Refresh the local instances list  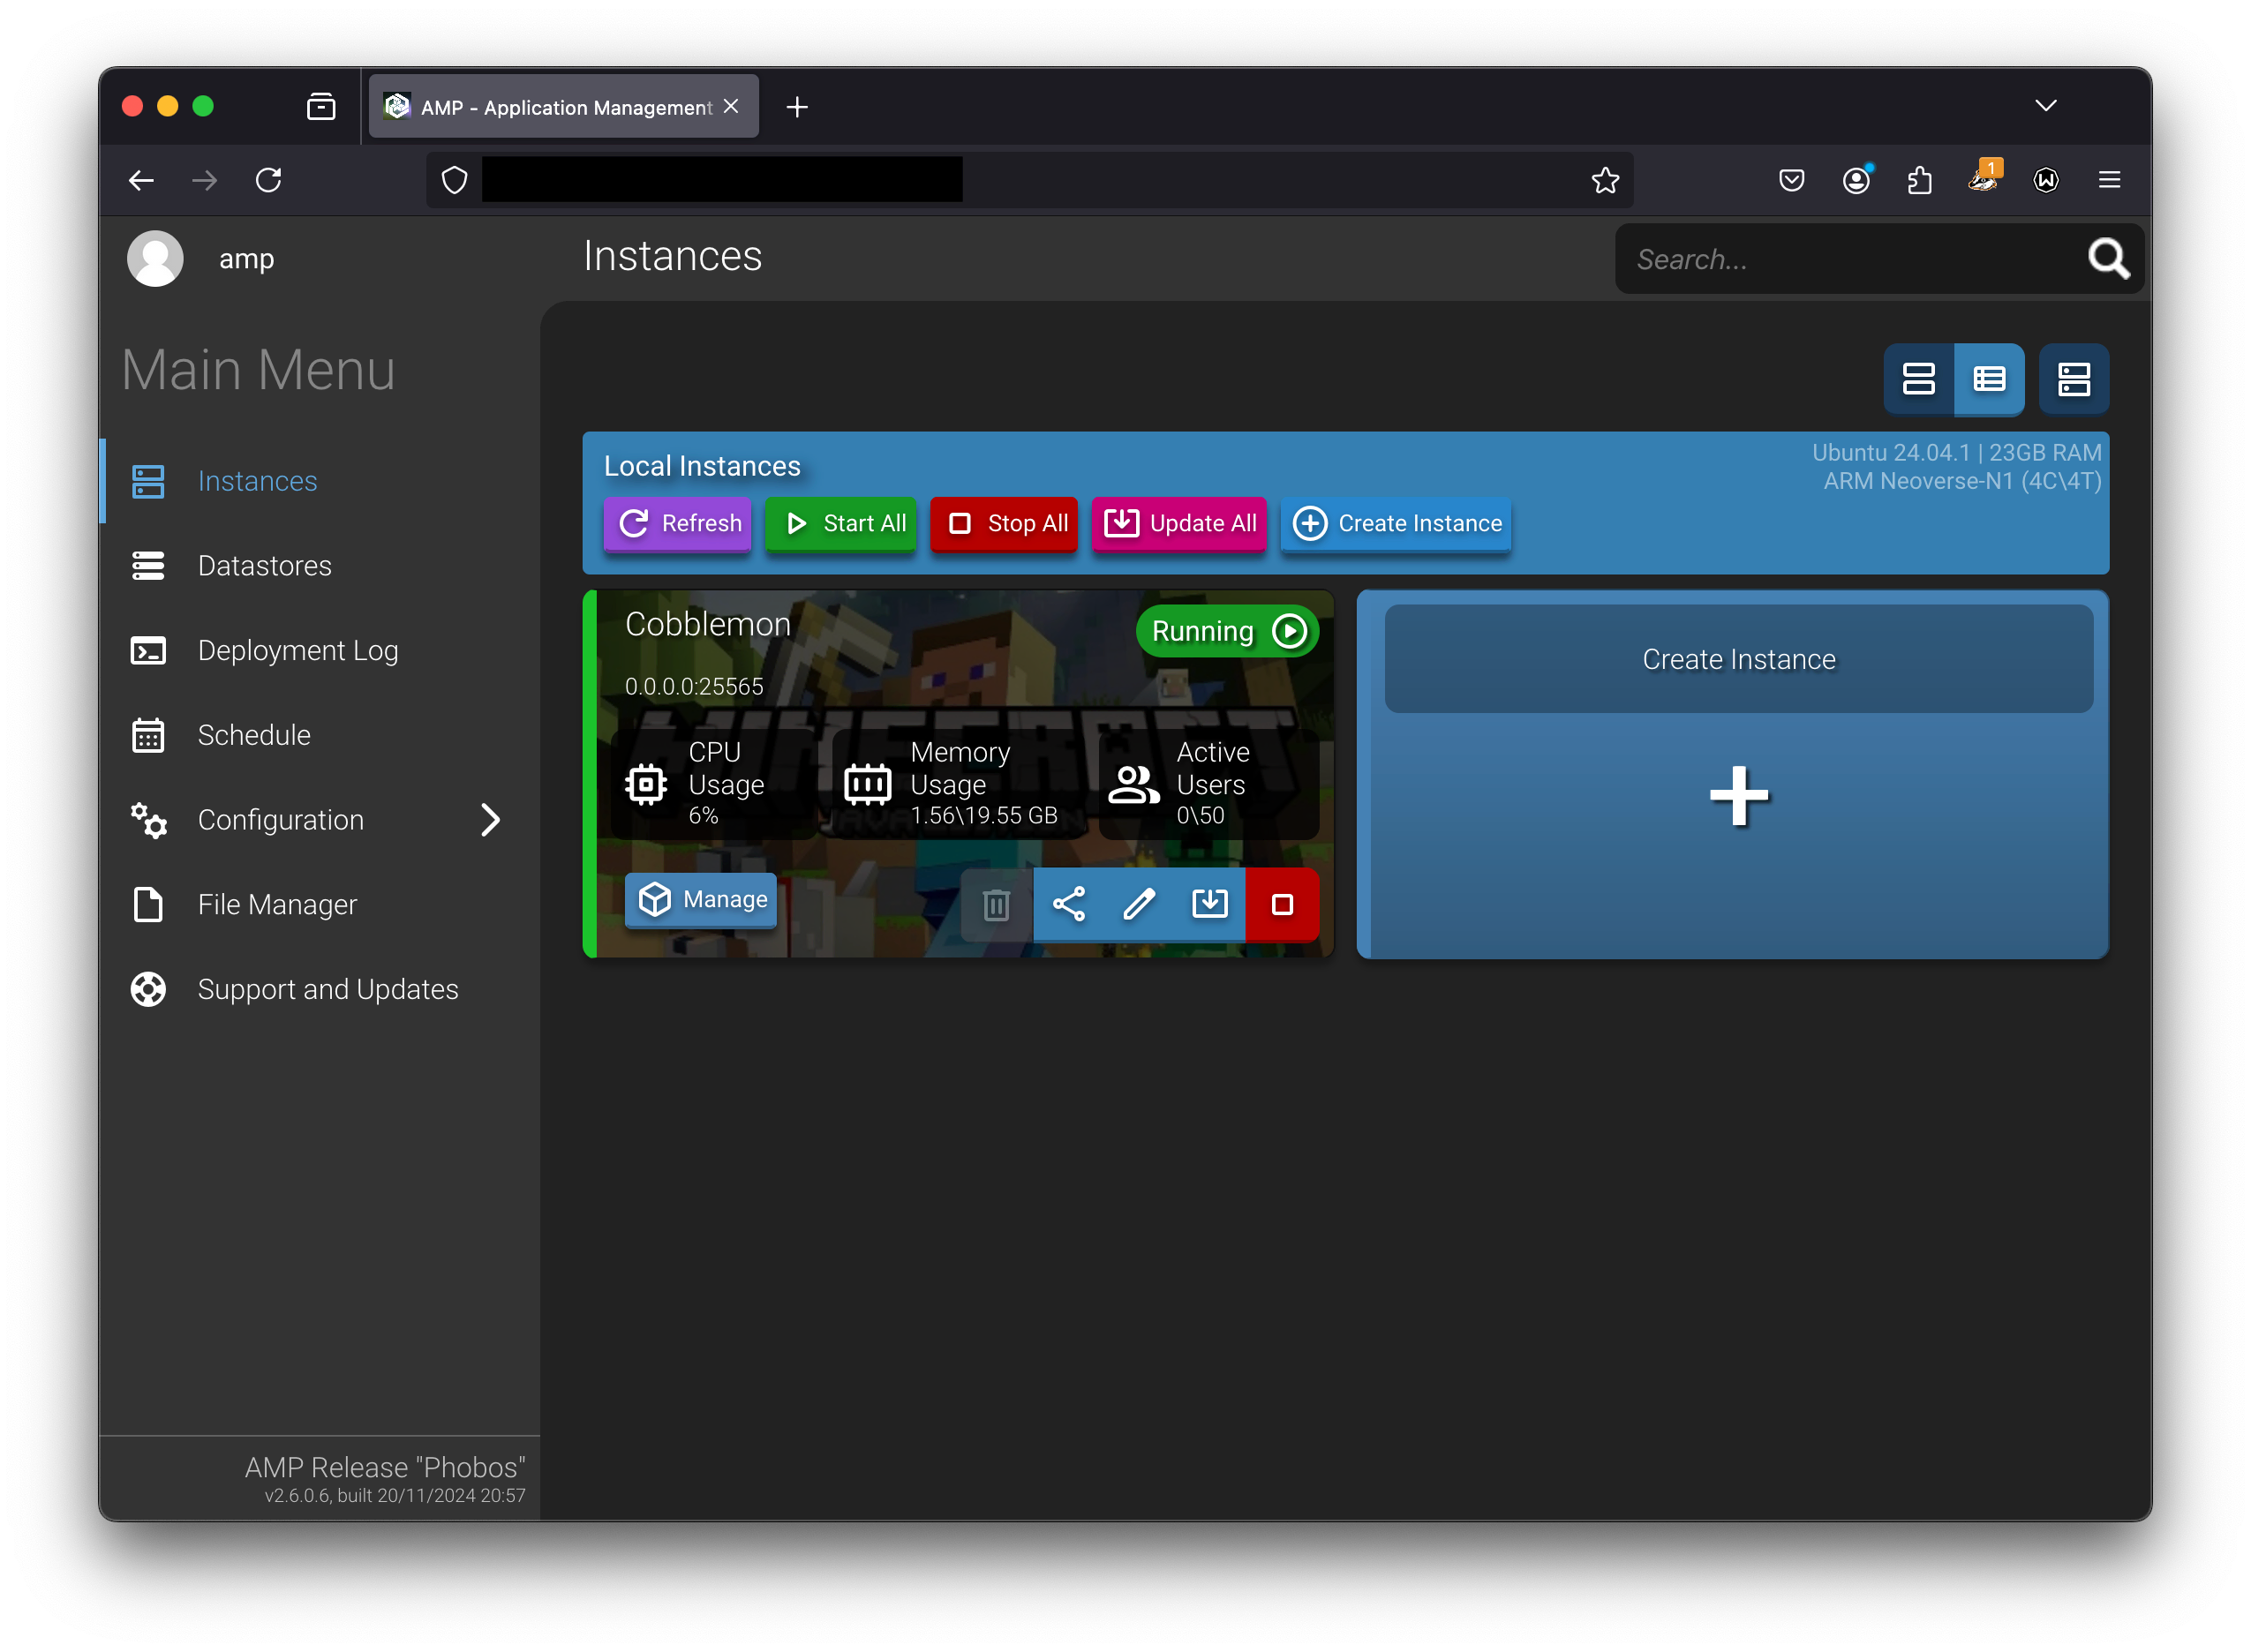[x=678, y=523]
